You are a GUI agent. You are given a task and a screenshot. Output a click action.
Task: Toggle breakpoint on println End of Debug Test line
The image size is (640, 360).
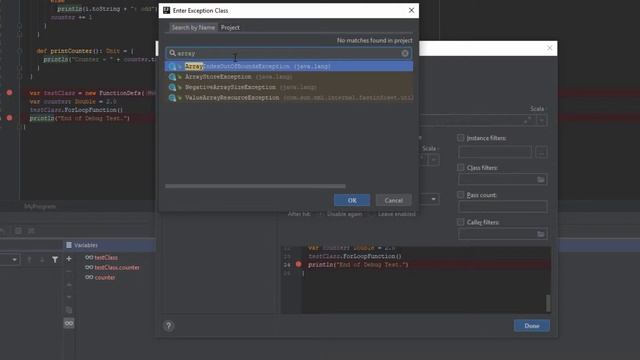pyautogui.click(x=9, y=118)
